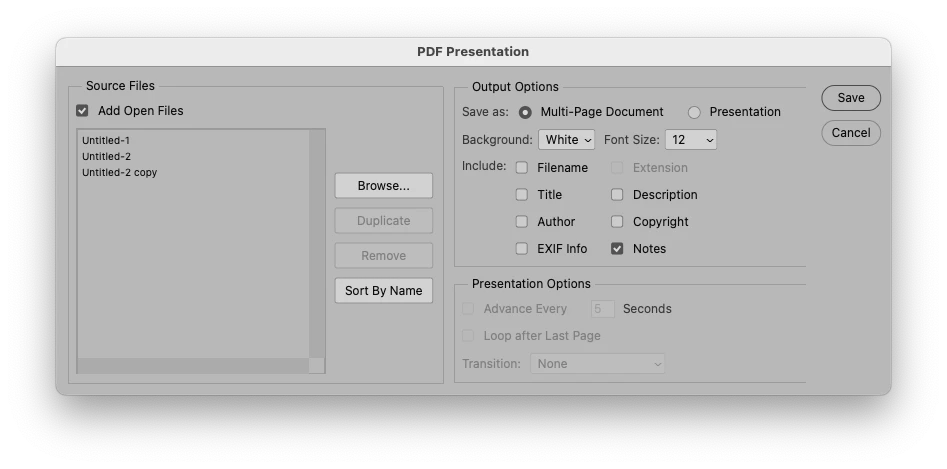Image resolution: width=947 pixels, height=469 pixels.
Task: Sort source files by name
Action: pos(384,290)
